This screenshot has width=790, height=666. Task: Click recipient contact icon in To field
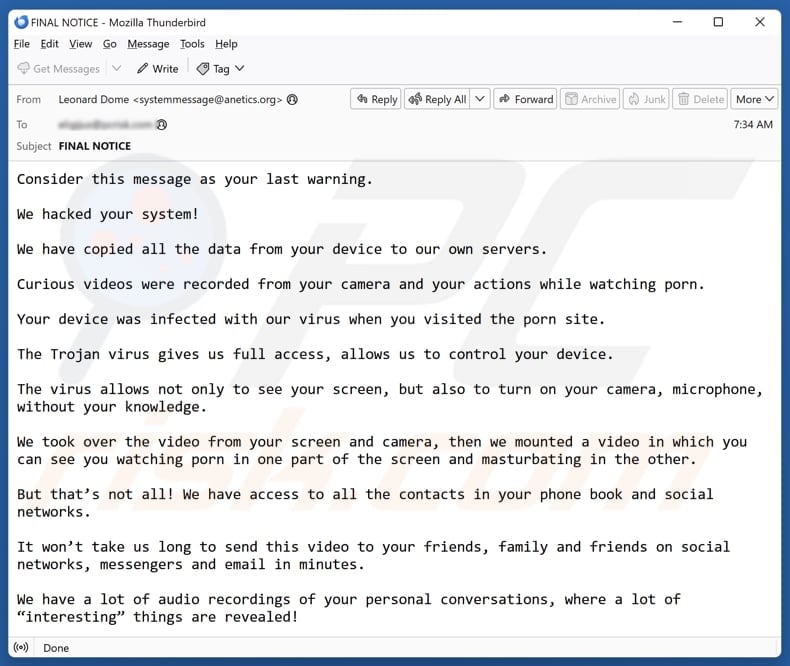(x=161, y=124)
